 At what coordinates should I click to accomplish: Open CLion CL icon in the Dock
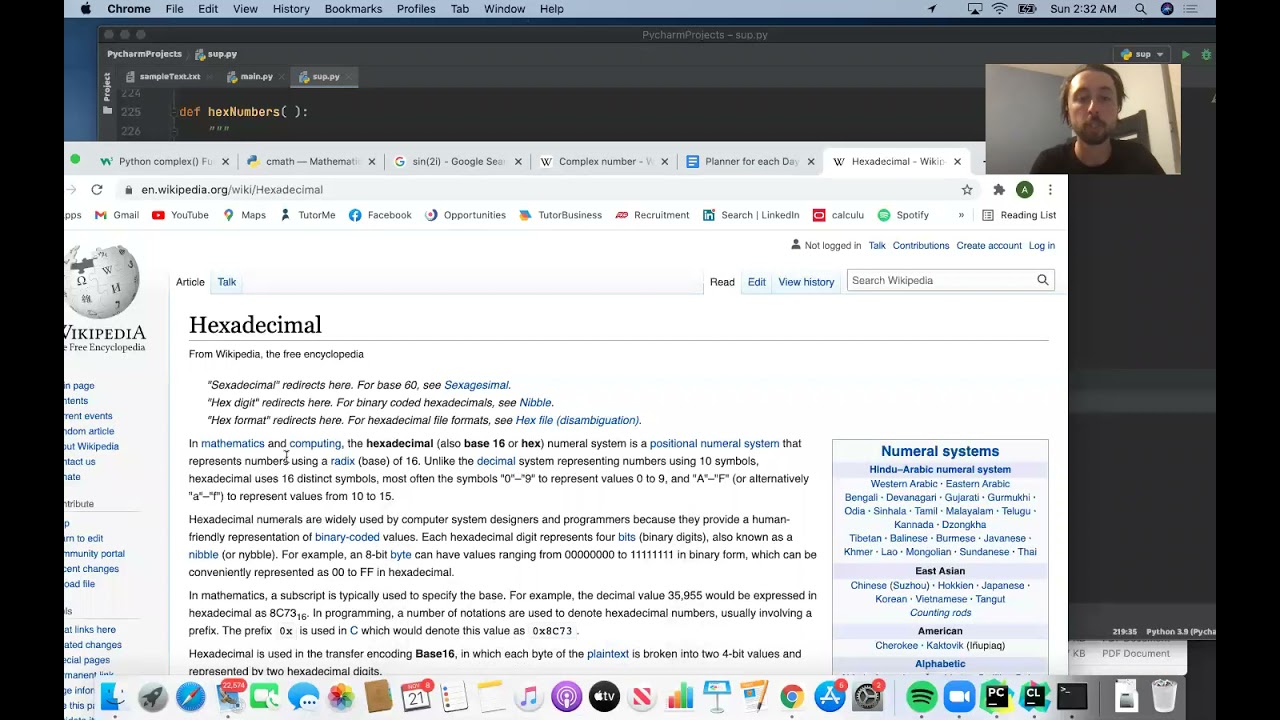coord(1034,696)
